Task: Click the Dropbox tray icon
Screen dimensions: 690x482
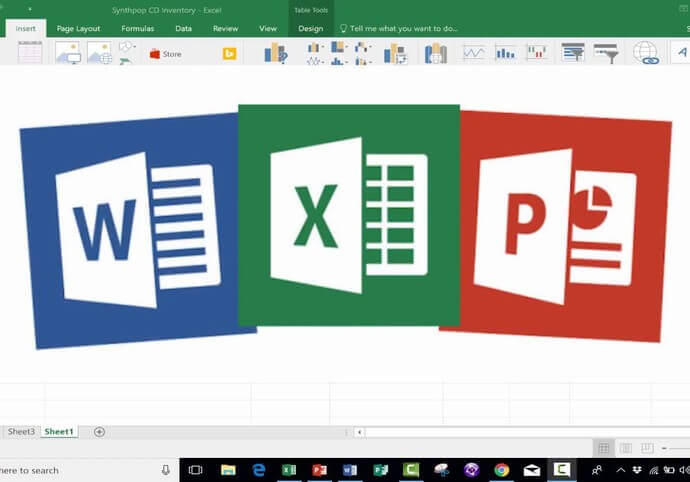Action: click(637, 471)
